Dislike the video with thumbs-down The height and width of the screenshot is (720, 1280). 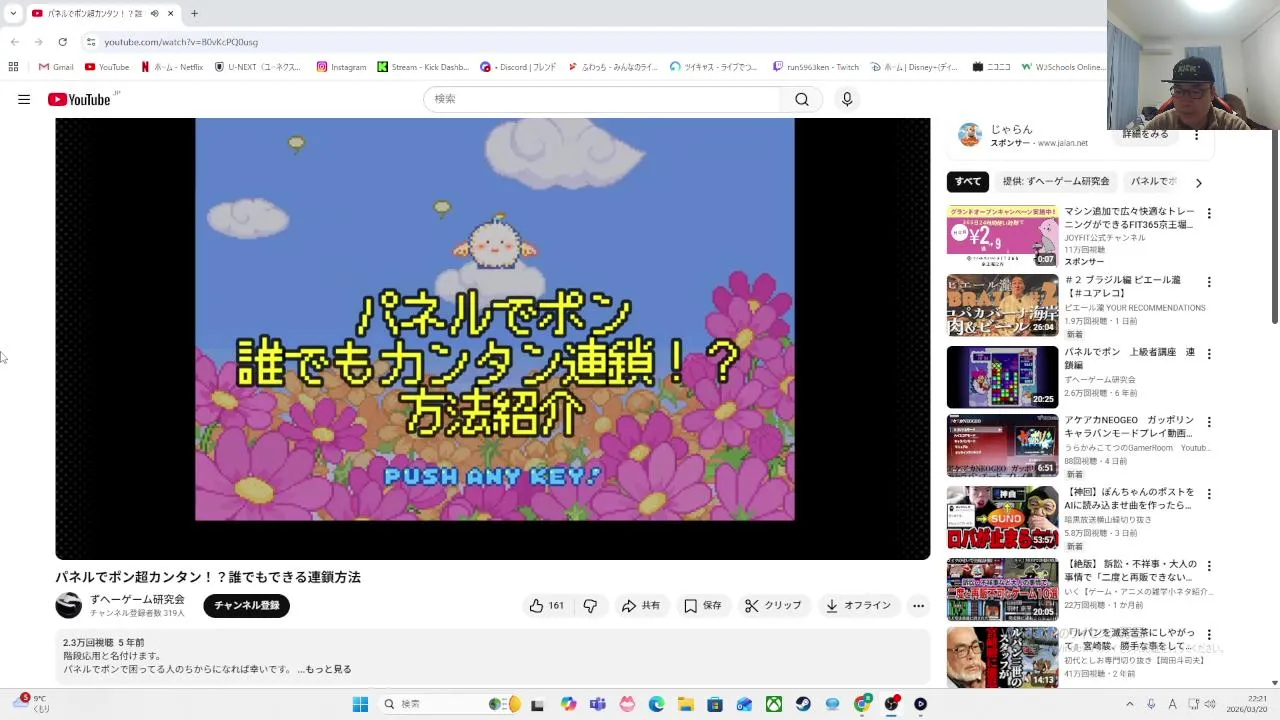[x=590, y=606]
